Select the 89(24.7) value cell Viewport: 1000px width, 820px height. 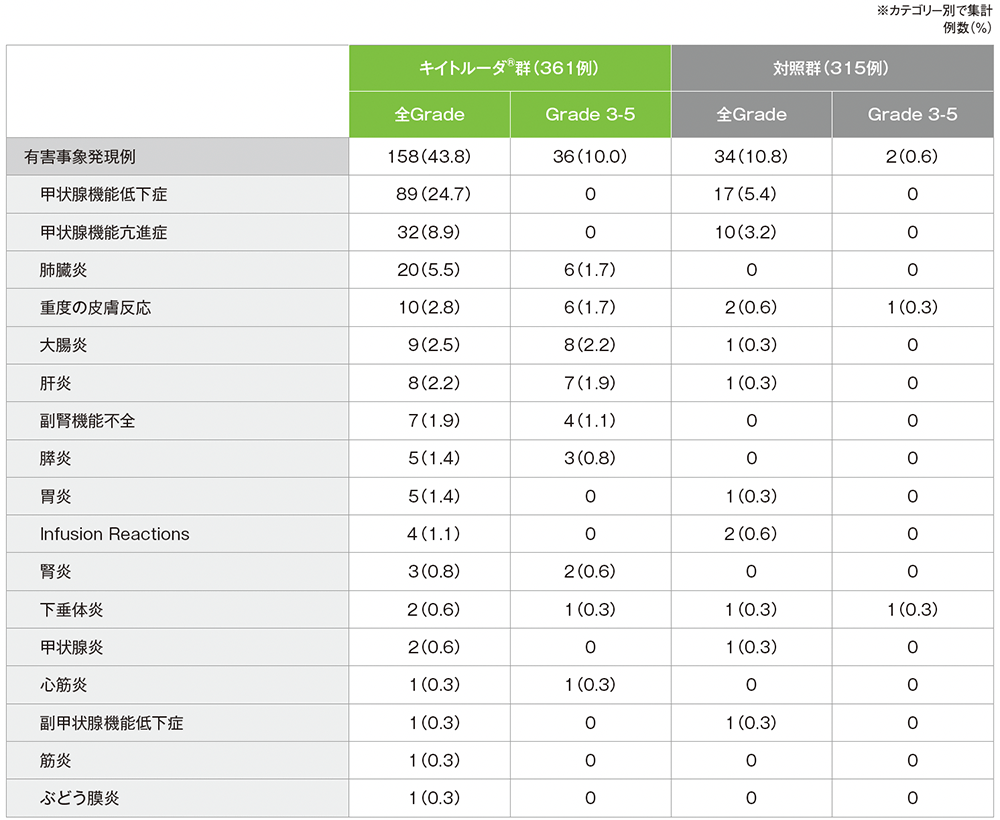[429, 195]
